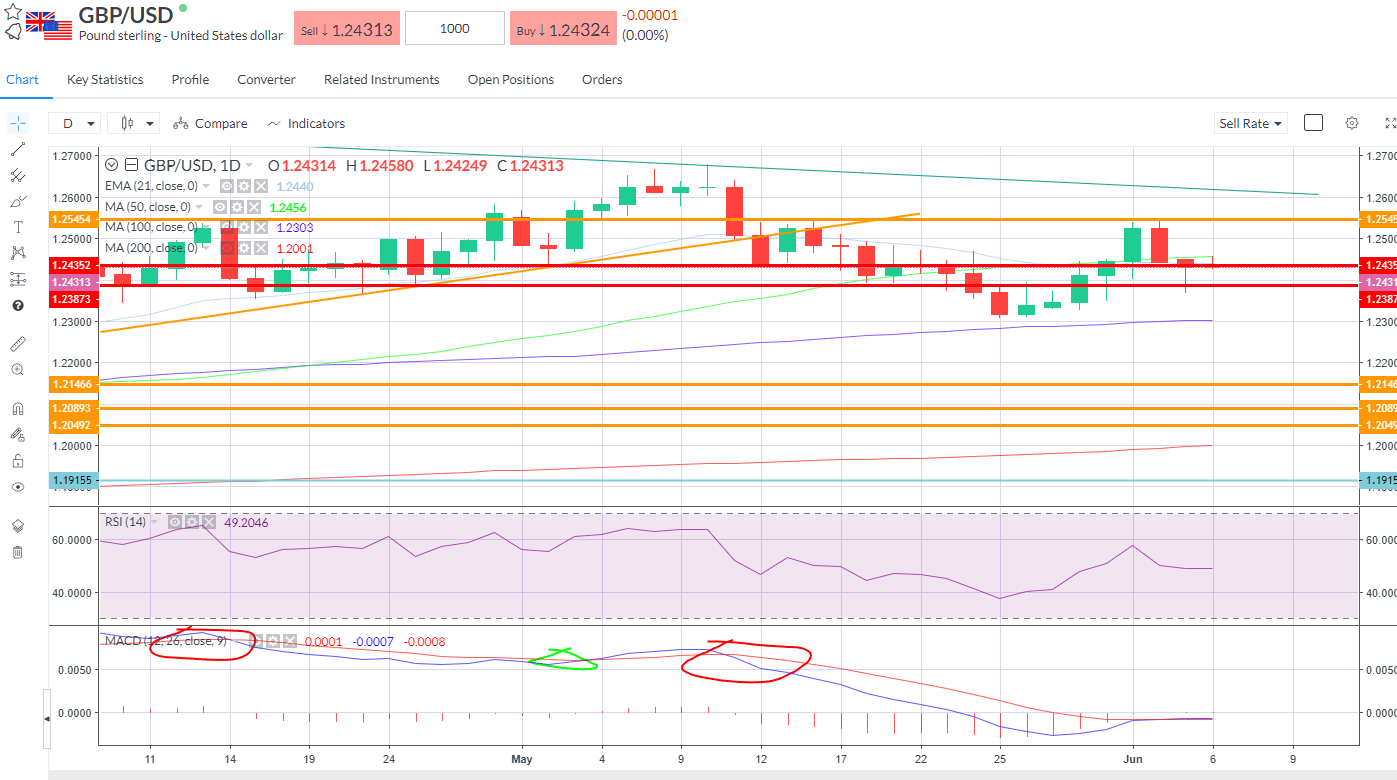Edit the 1000 quantity input field
The width and height of the screenshot is (1397, 780).
click(454, 27)
